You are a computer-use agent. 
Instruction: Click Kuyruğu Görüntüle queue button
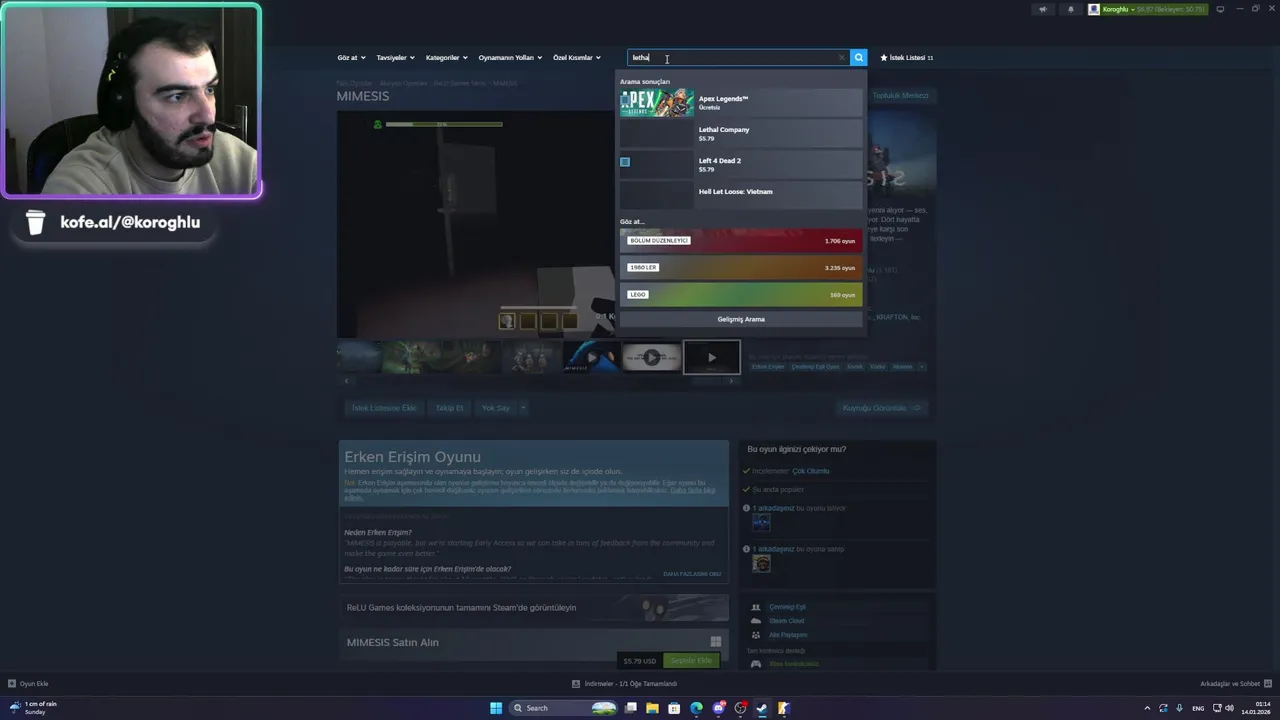coord(883,408)
